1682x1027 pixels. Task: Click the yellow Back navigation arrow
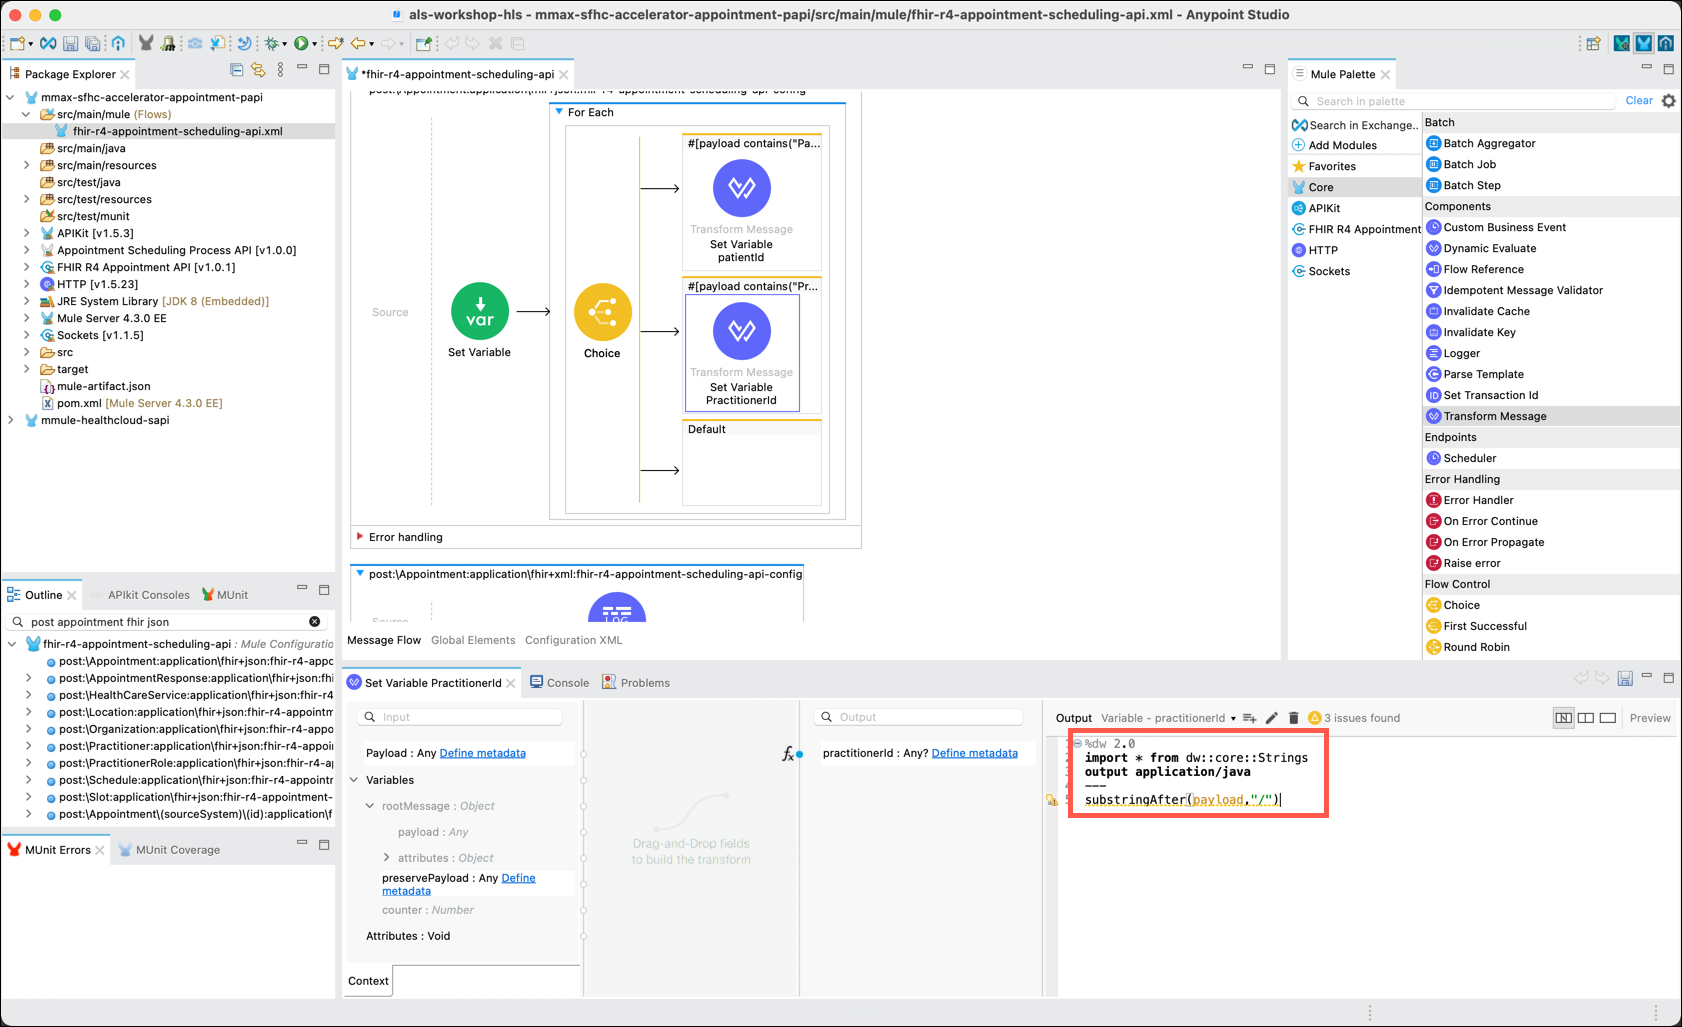pyautogui.click(x=358, y=44)
